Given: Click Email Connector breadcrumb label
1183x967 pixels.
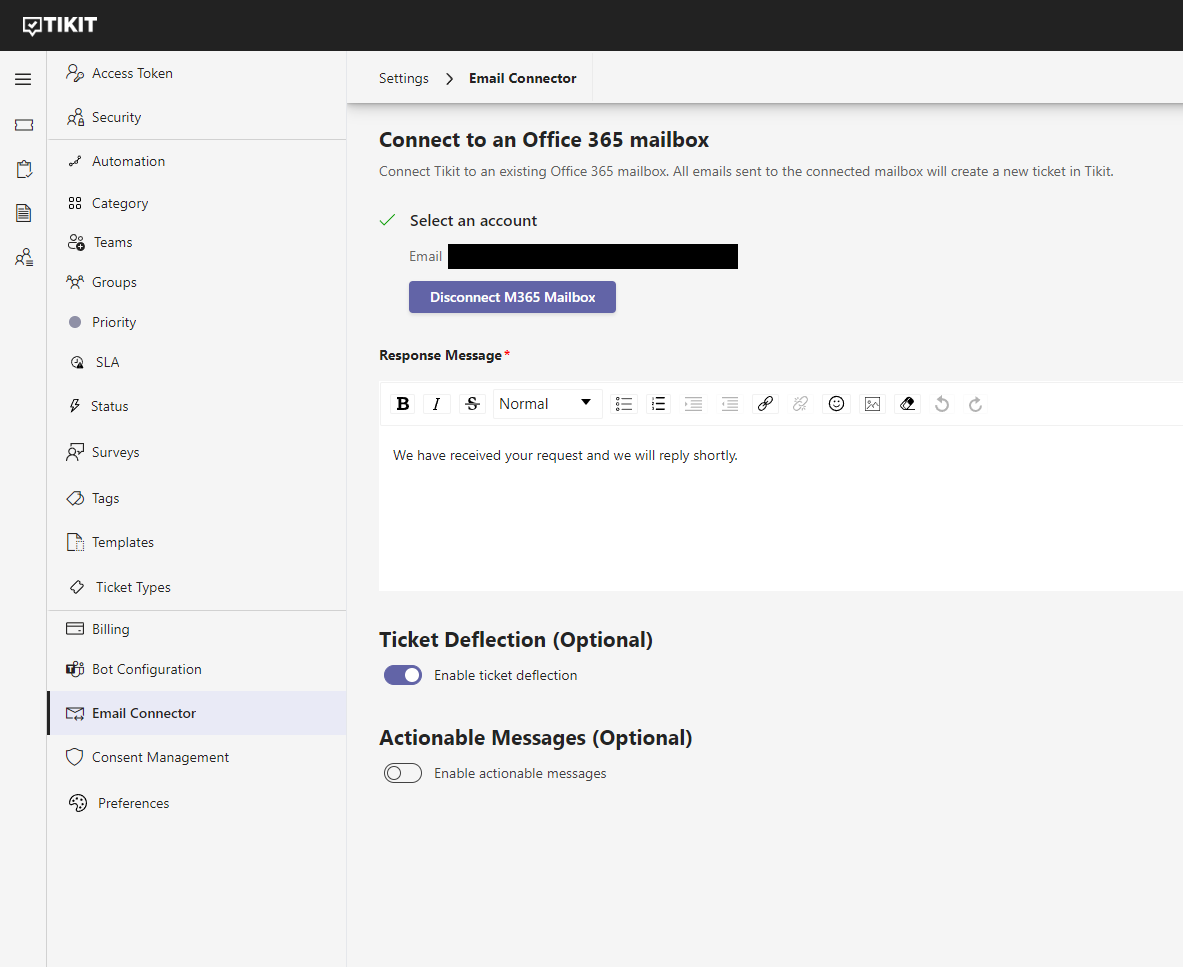Looking at the screenshot, I should tap(523, 78).
